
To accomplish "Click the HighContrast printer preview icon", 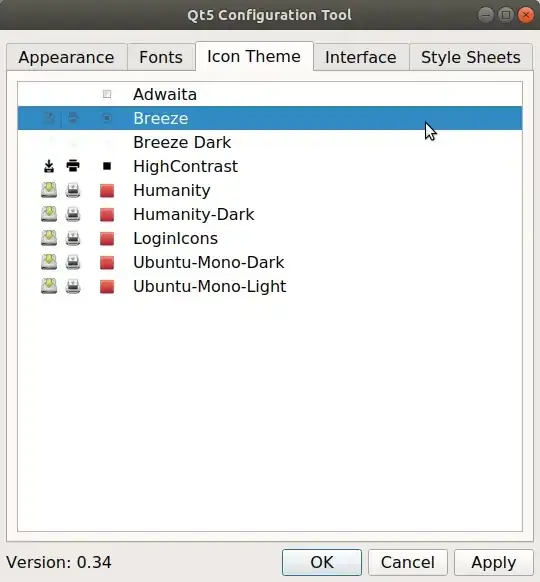I will point(73,166).
